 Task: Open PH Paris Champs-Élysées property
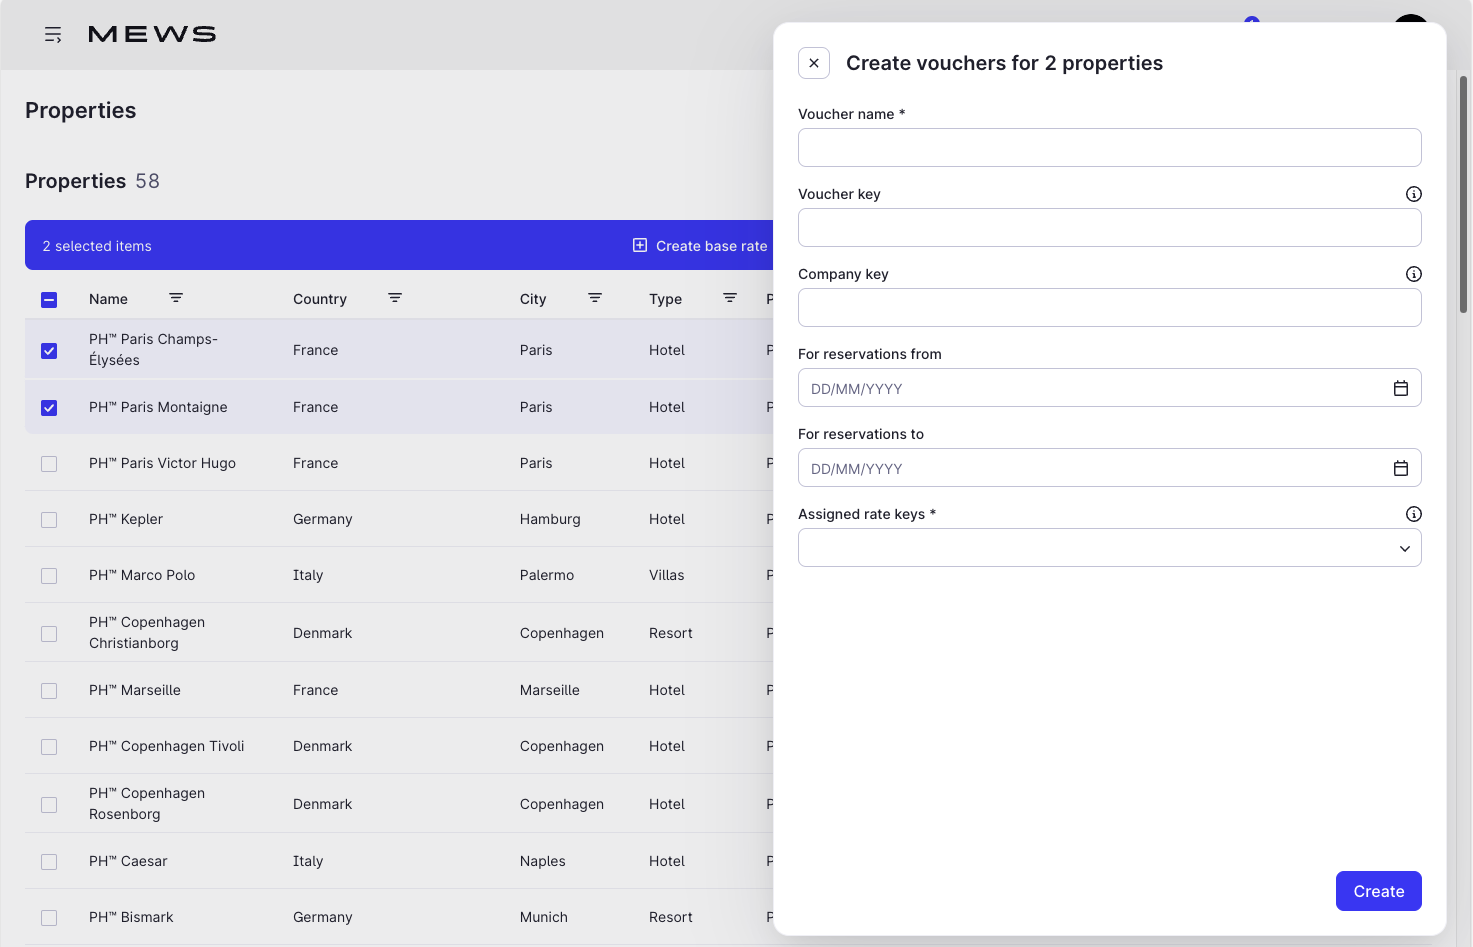(153, 350)
